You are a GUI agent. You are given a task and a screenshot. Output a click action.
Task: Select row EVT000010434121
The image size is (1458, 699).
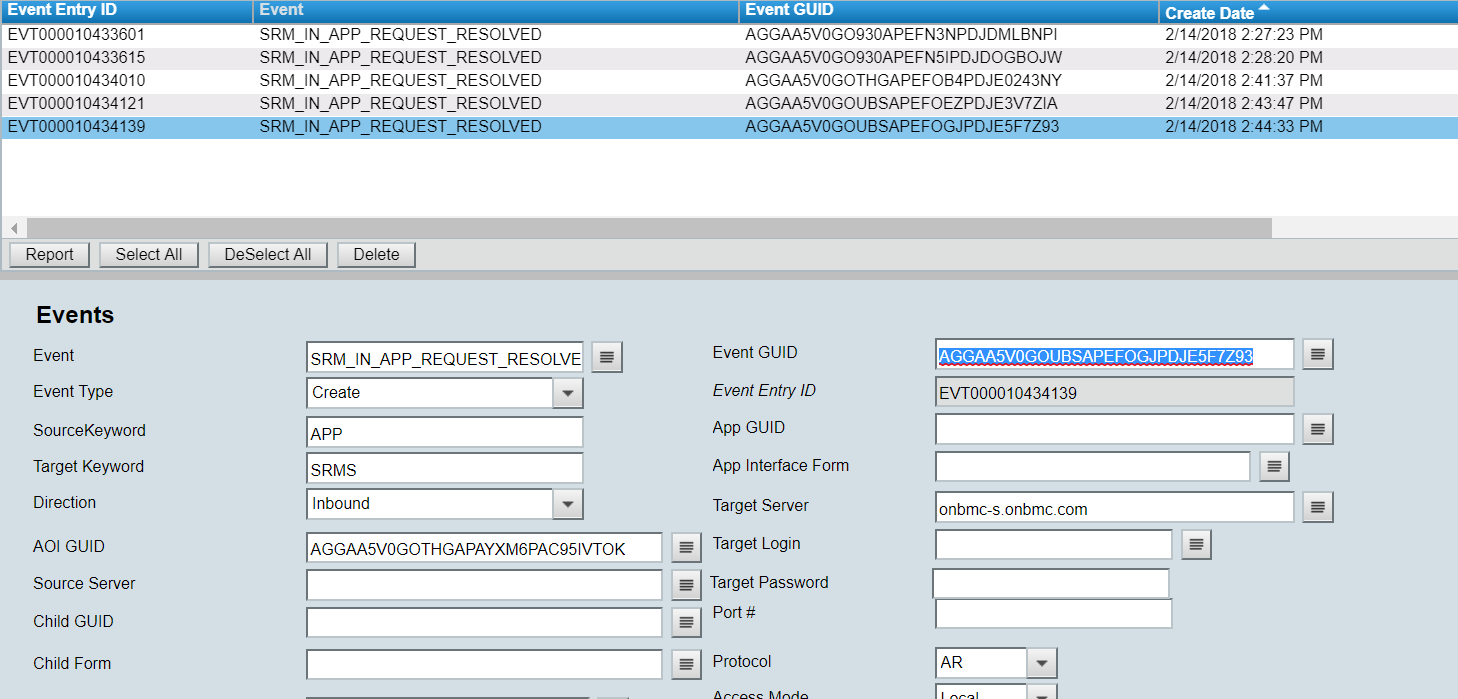click(x=729, y=103)
